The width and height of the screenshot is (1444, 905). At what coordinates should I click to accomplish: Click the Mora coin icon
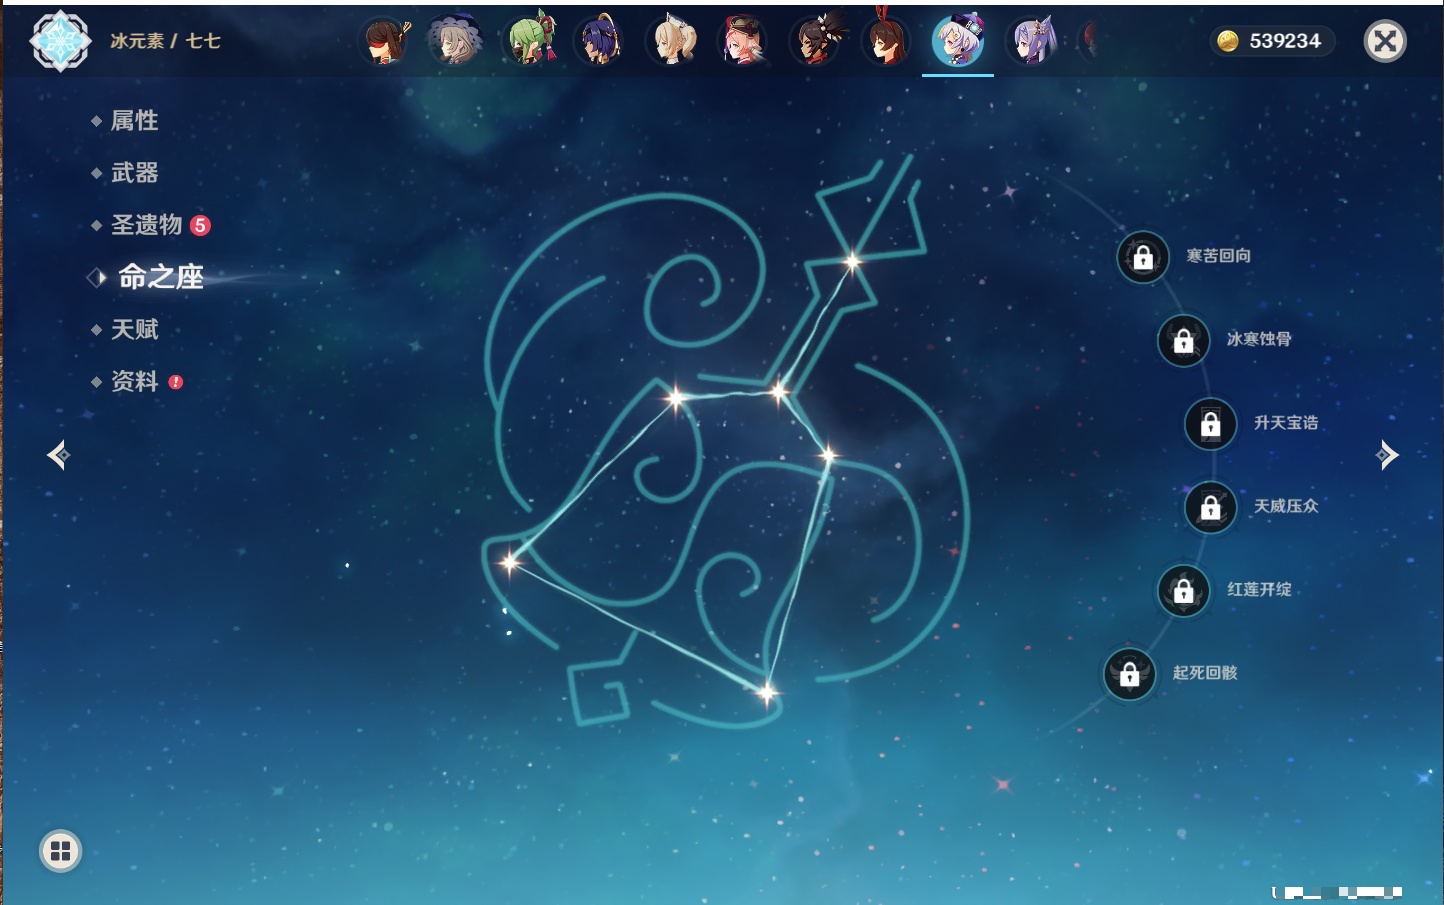[x=1227, y=41]
